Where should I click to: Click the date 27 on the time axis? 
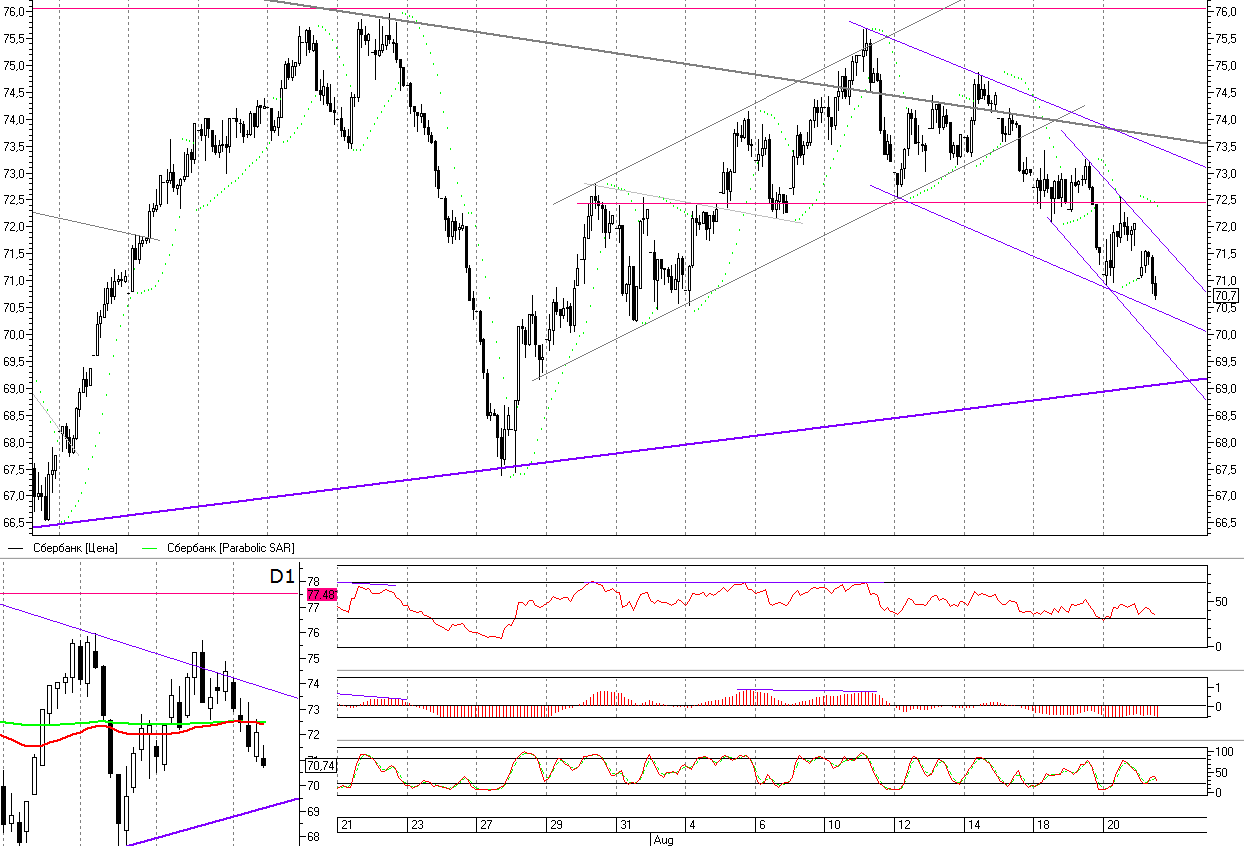click(x=486, y=826)
